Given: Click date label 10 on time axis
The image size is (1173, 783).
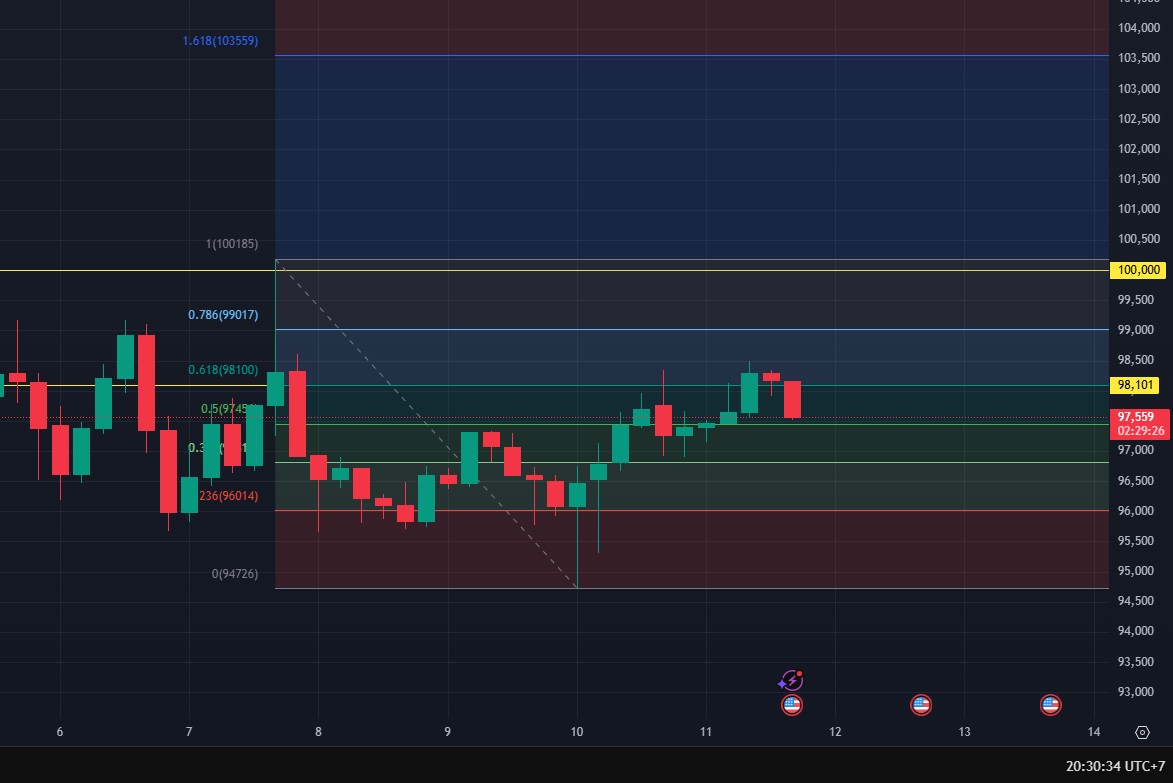Looking at the screenshot, I should coord(577,732).
